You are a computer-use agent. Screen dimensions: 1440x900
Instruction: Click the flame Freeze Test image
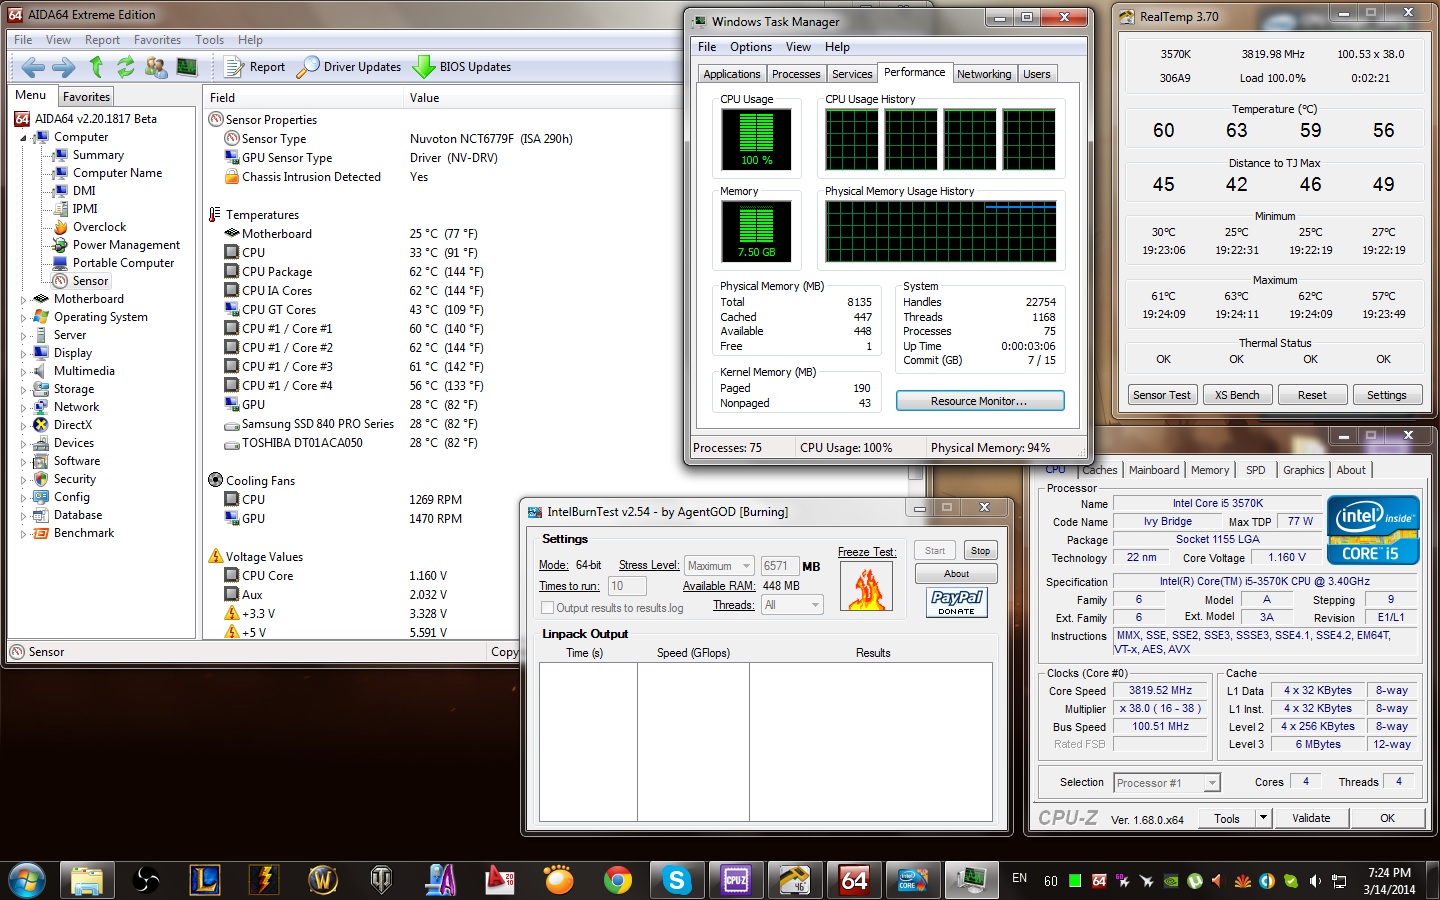pos(867,586)
